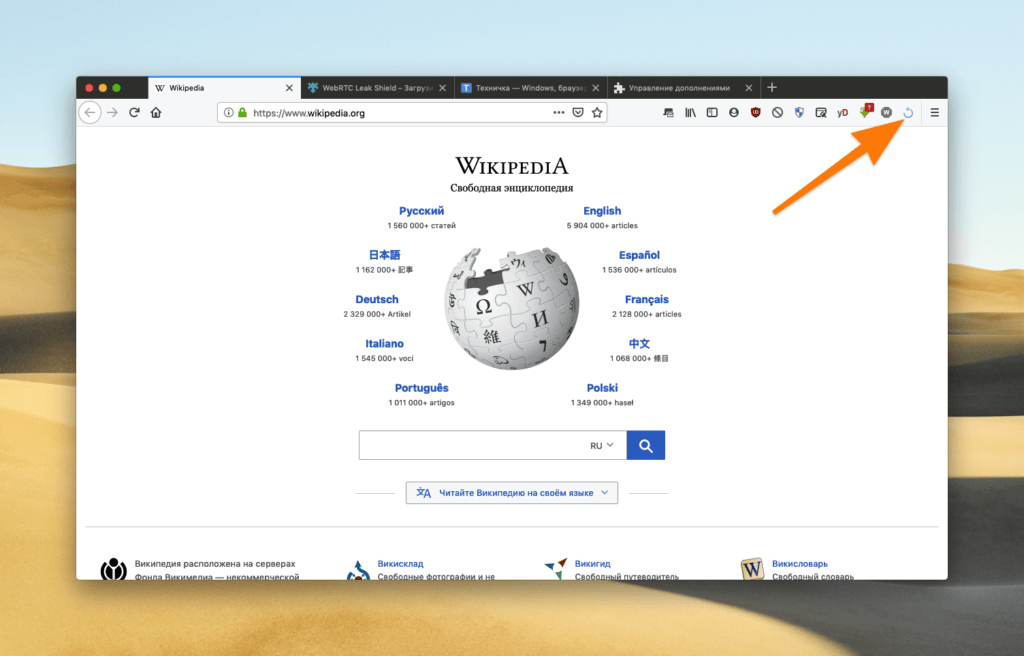
Task: Open a new tab with the plus button
Action: click(772, 88)
